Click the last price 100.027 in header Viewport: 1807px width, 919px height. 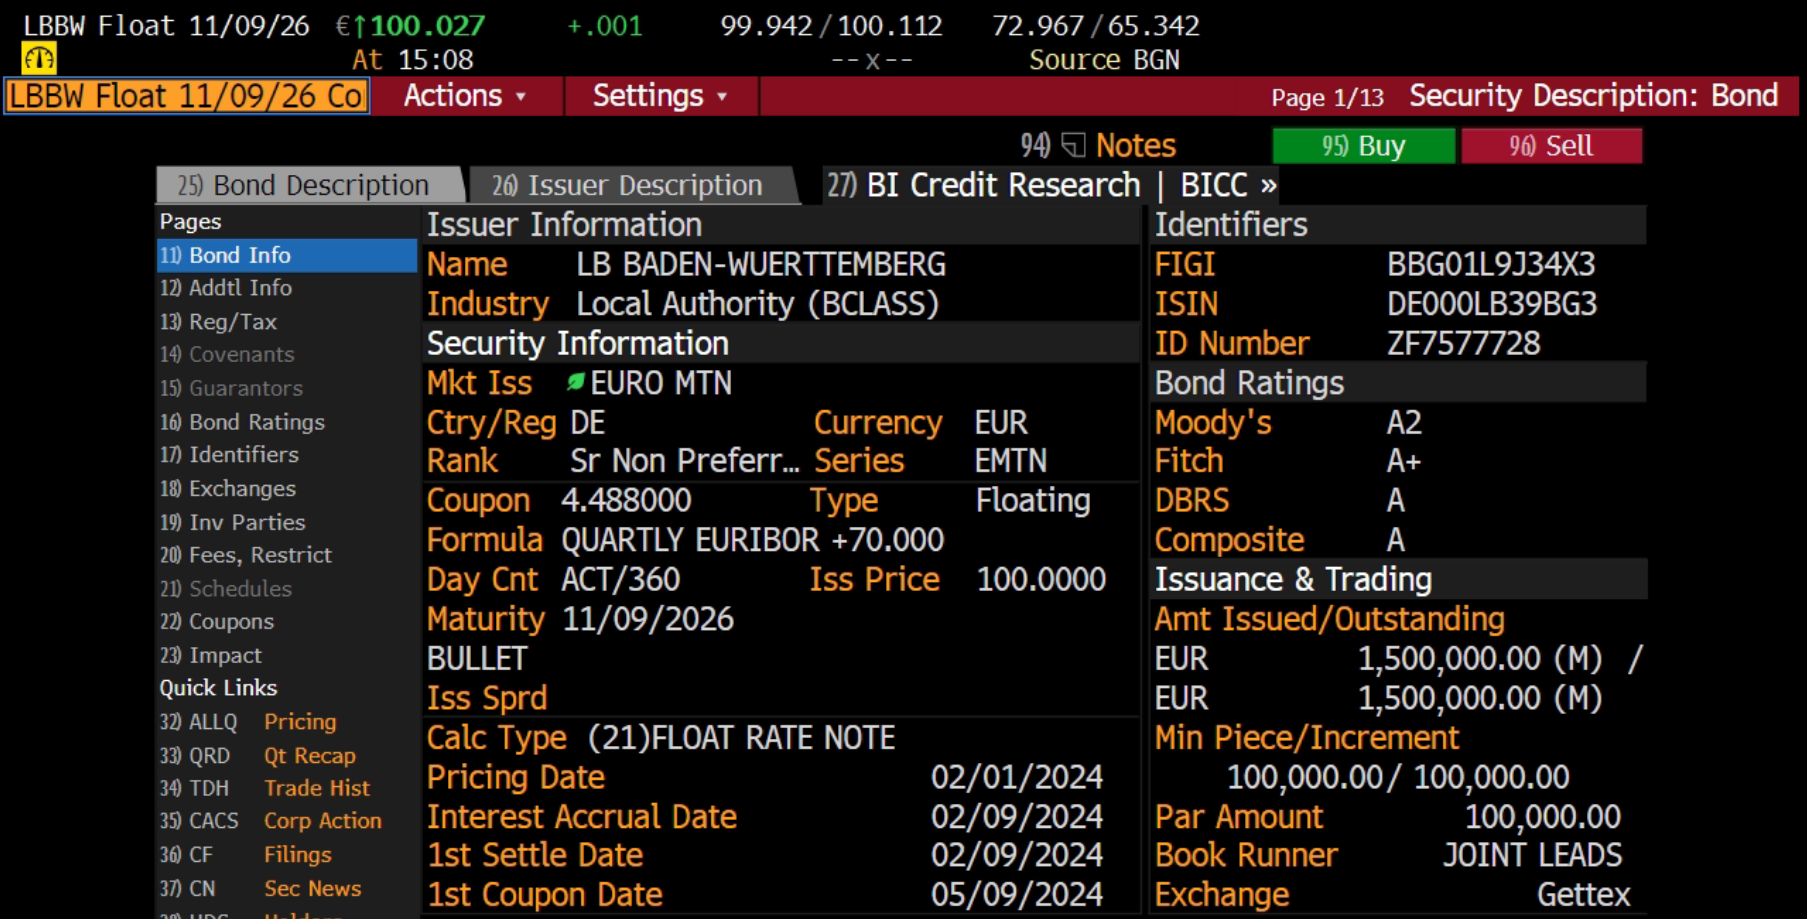point(427,25)
